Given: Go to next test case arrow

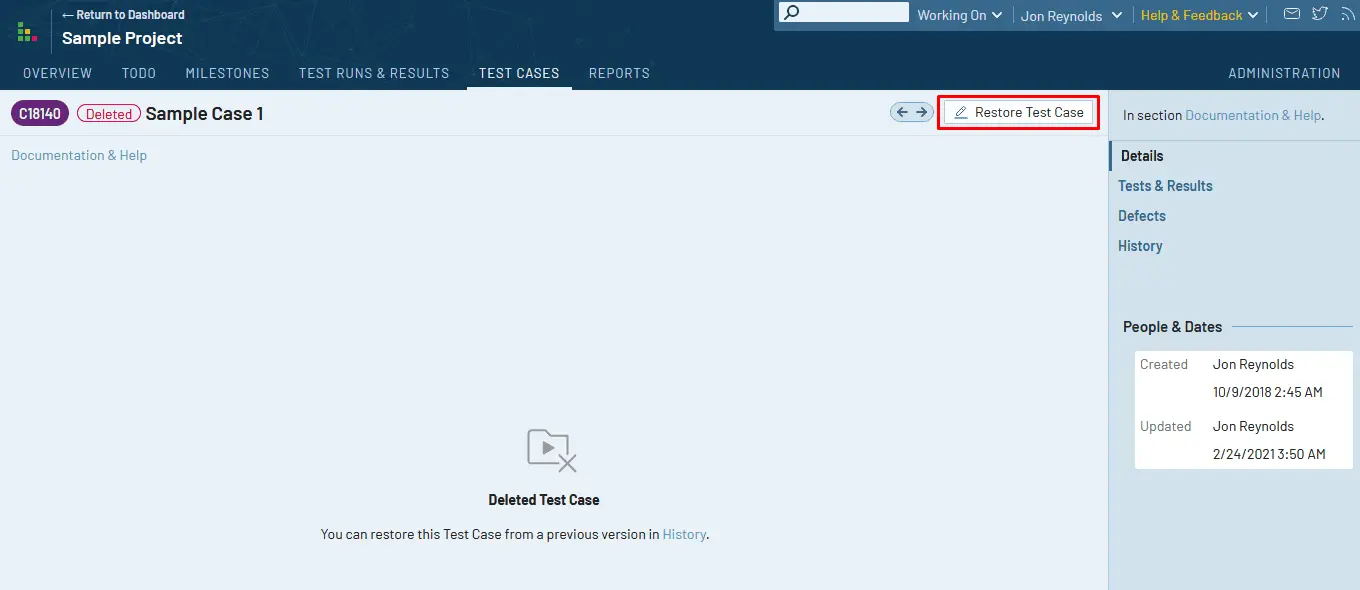Looking at the screenshot, I should [x=922, y=112].
